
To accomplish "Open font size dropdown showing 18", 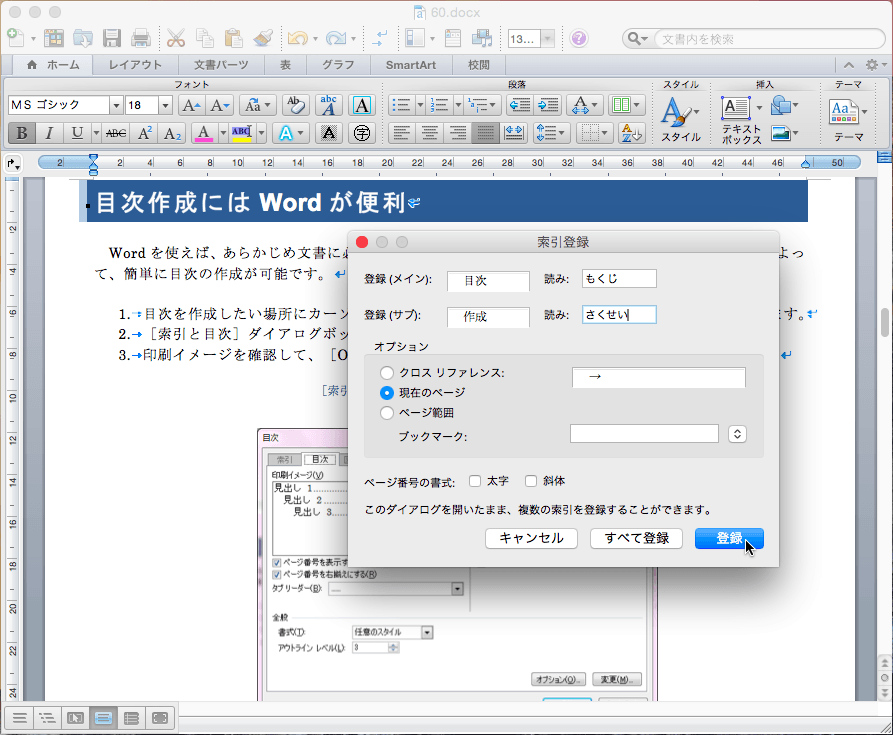I will tap(165, 105).
